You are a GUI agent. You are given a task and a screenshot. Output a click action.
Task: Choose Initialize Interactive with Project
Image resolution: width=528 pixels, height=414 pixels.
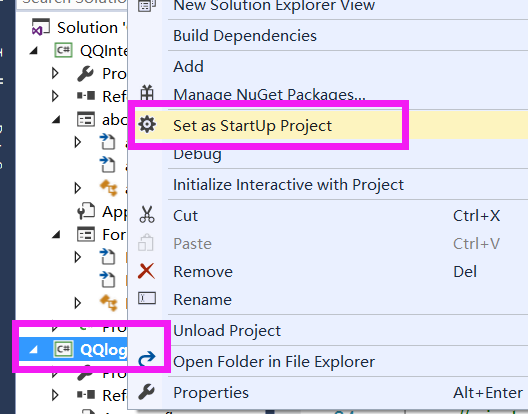tap(288, 185)
